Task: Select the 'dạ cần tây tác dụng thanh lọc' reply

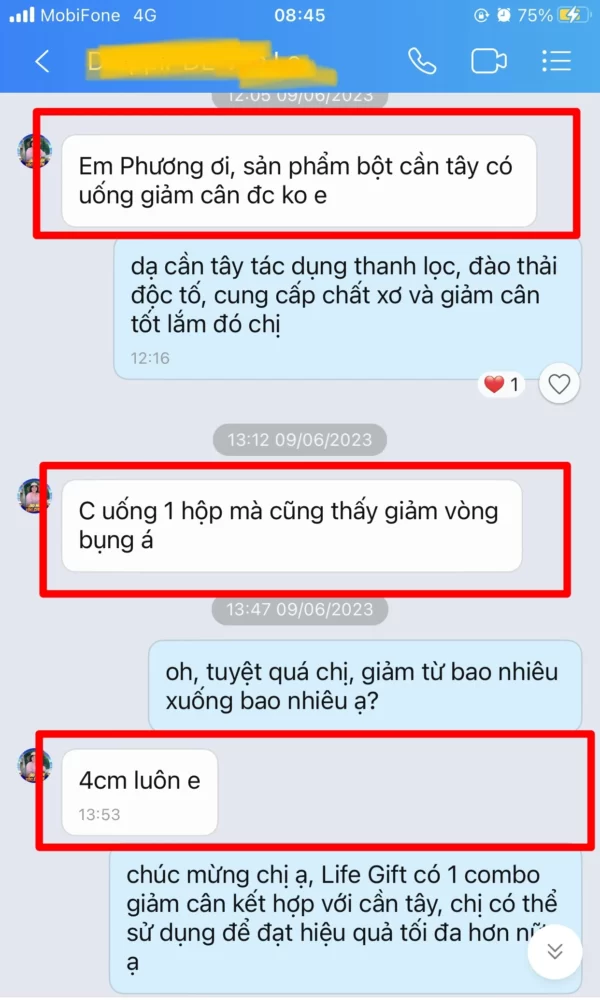Action: tap(347, 309)
